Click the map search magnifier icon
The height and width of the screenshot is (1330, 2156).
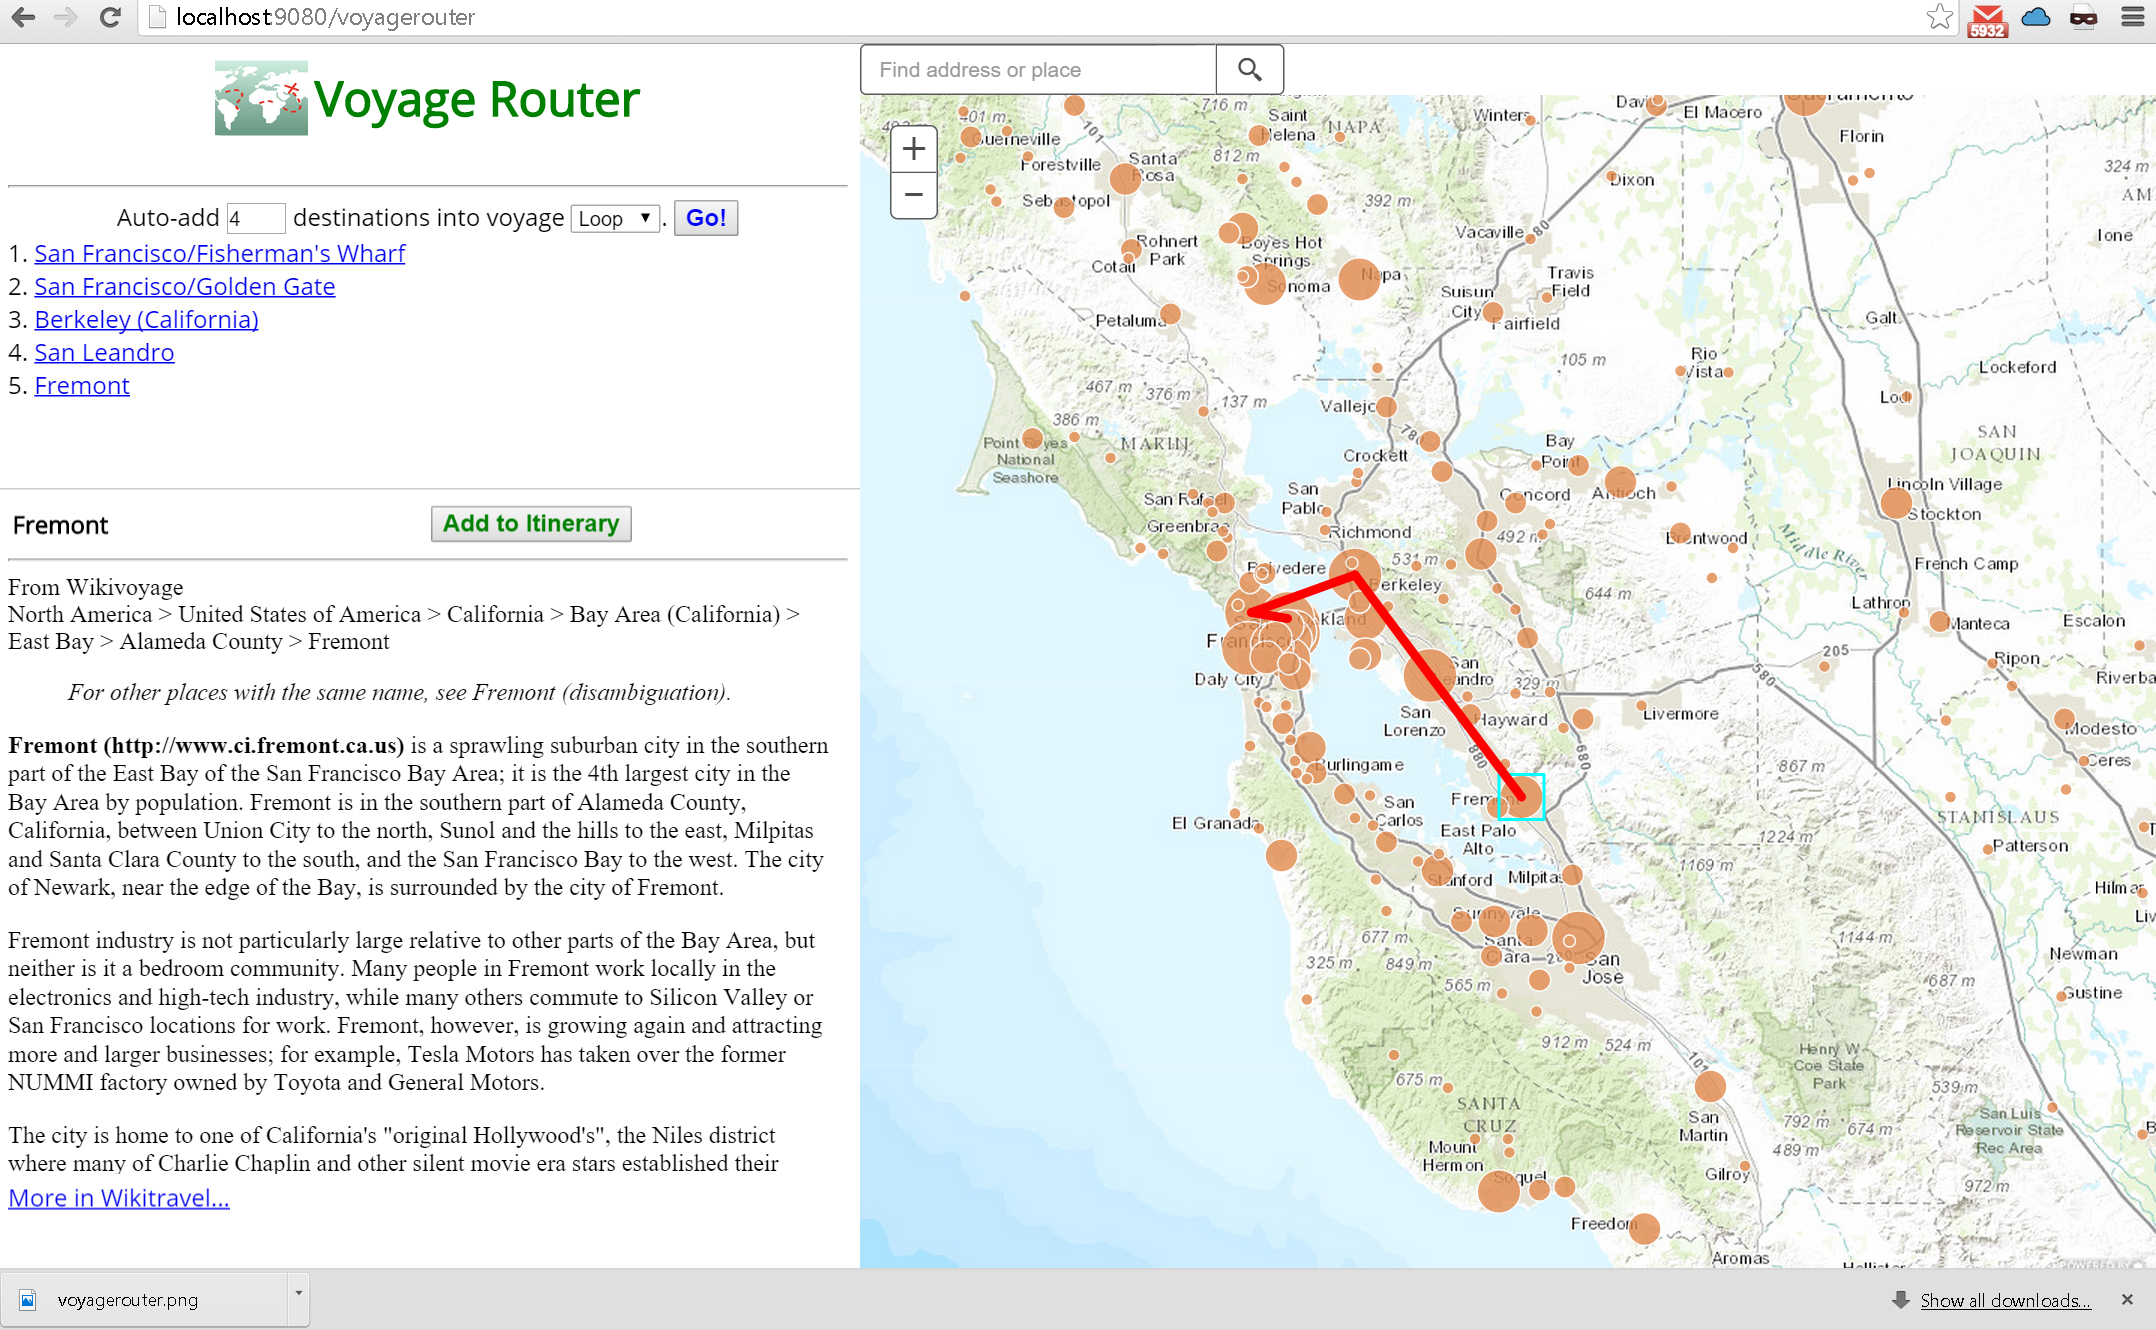point(1249,70)
